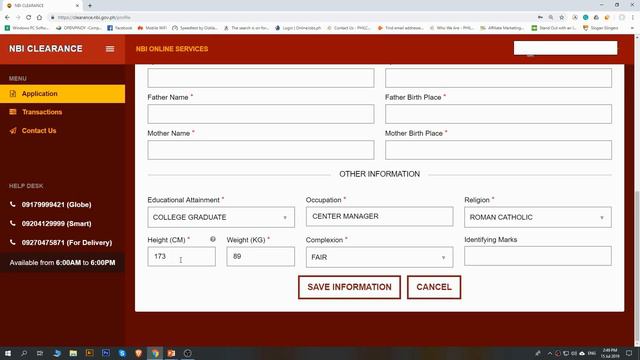640x360 pixels.
Task: Click the CANCEL button
Action: click(x=434, y=287)
